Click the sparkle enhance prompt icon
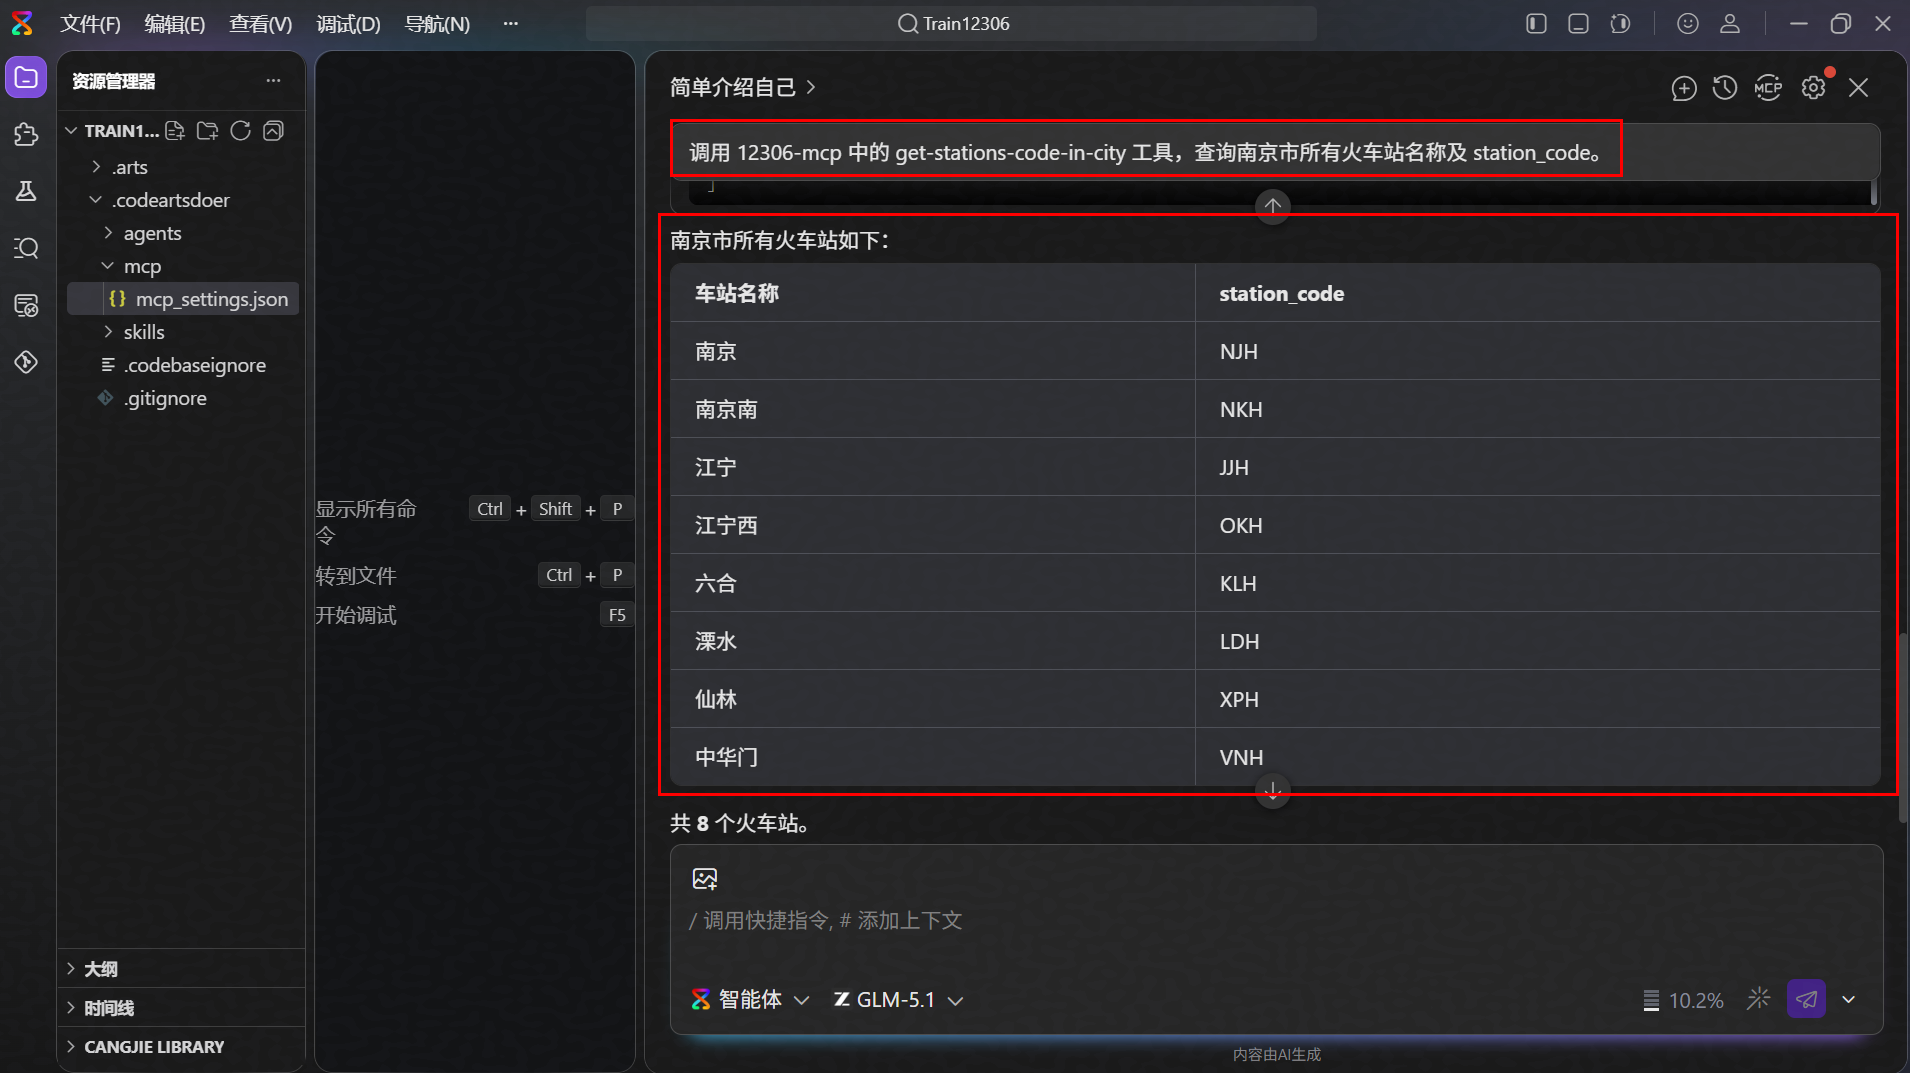 pyautogui.click(x=1758, y=999)
